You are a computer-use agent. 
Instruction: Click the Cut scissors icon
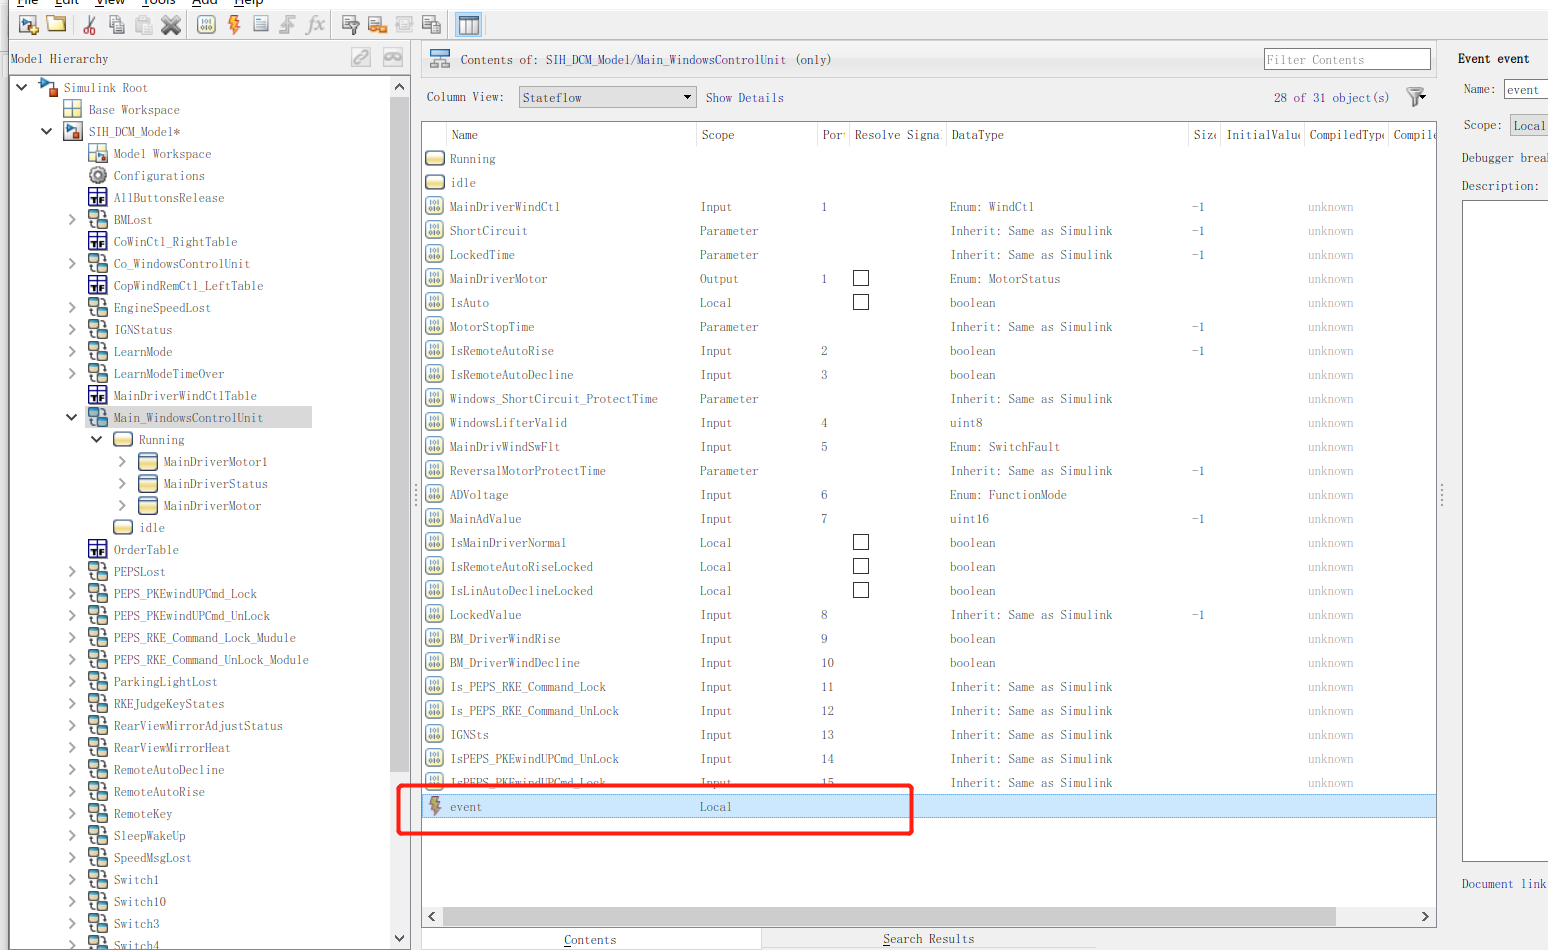pos(90,24)
